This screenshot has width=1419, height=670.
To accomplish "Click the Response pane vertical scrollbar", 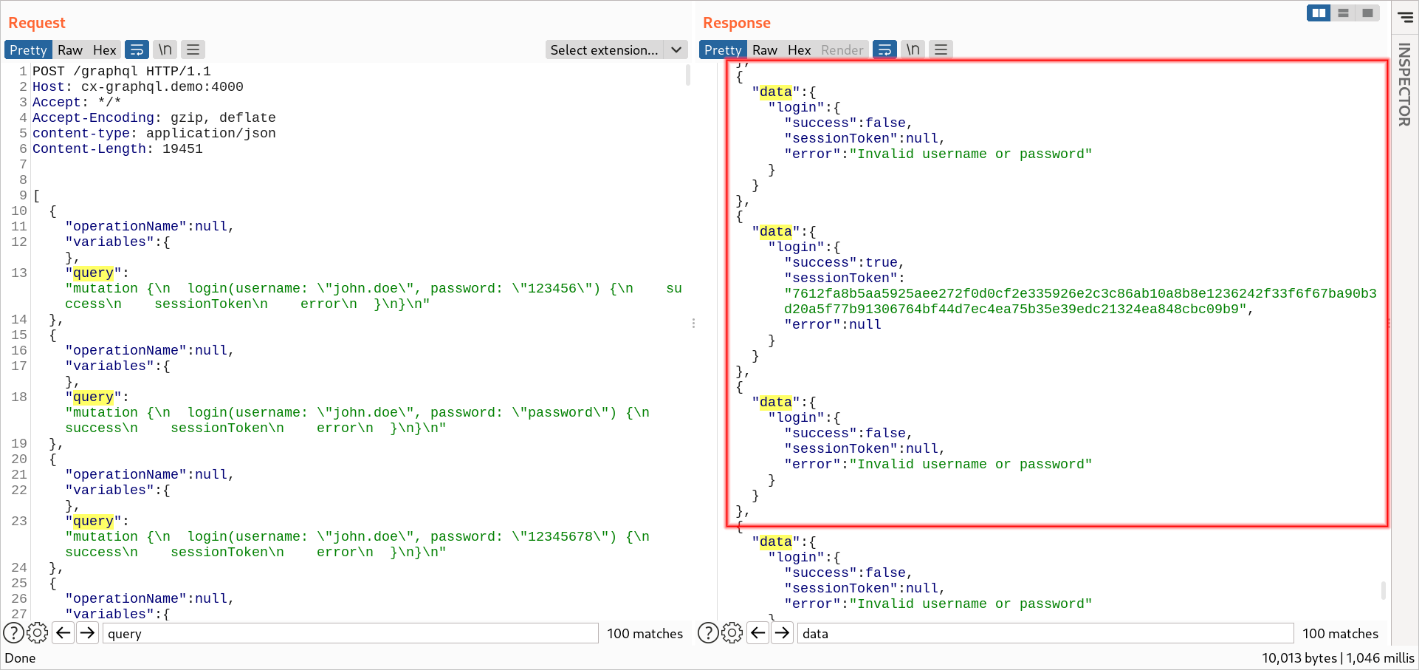I will click(x=1384, y=590).
